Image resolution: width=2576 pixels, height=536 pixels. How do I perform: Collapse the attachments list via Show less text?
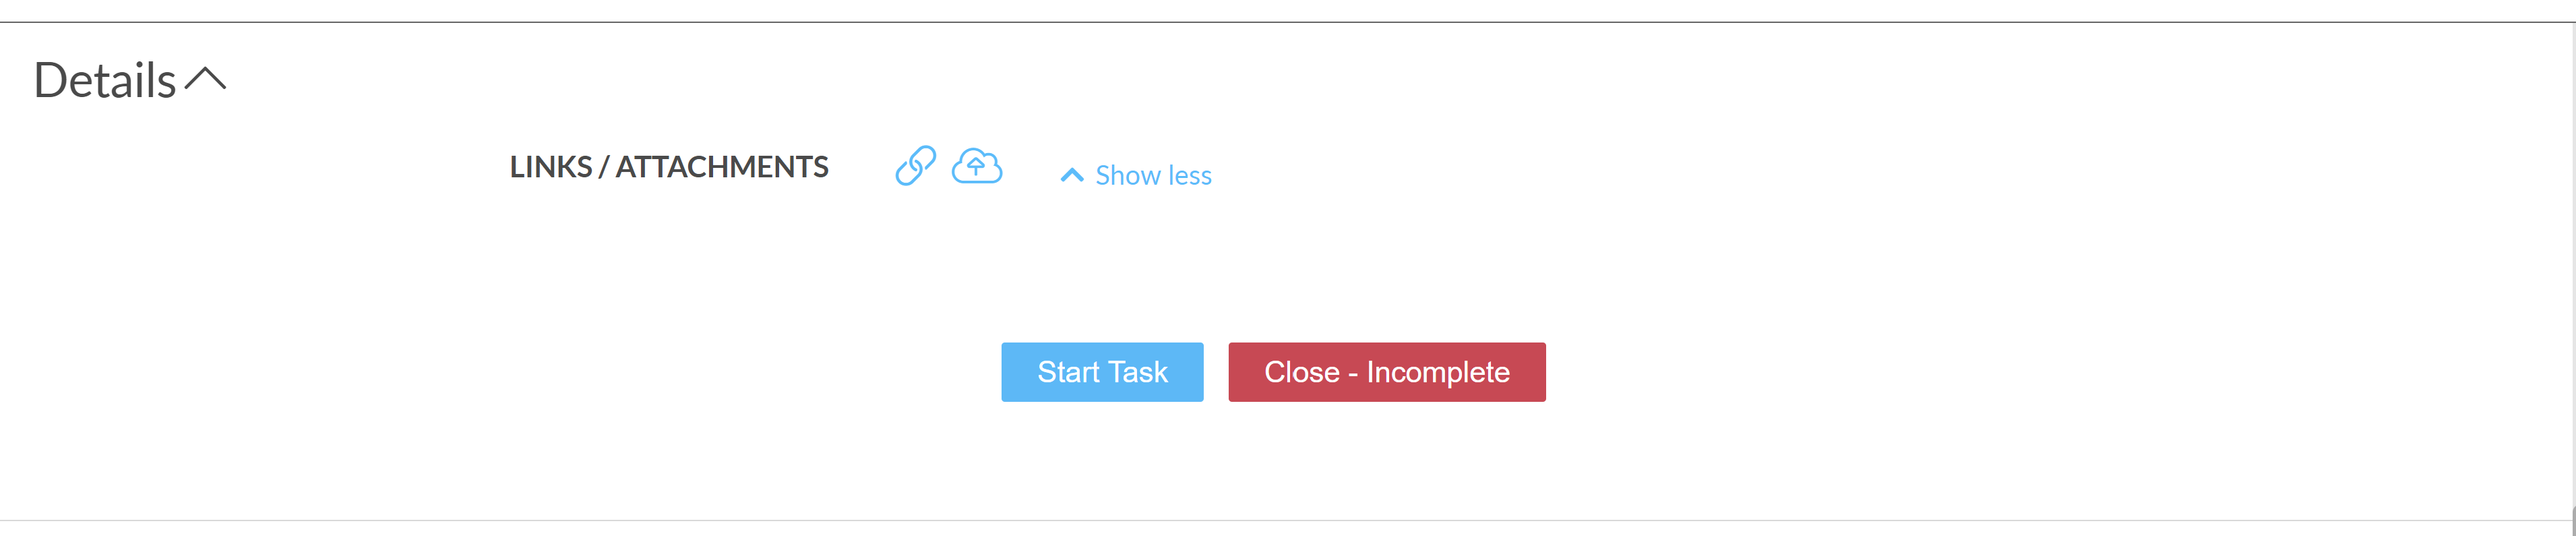[1153, 175]
